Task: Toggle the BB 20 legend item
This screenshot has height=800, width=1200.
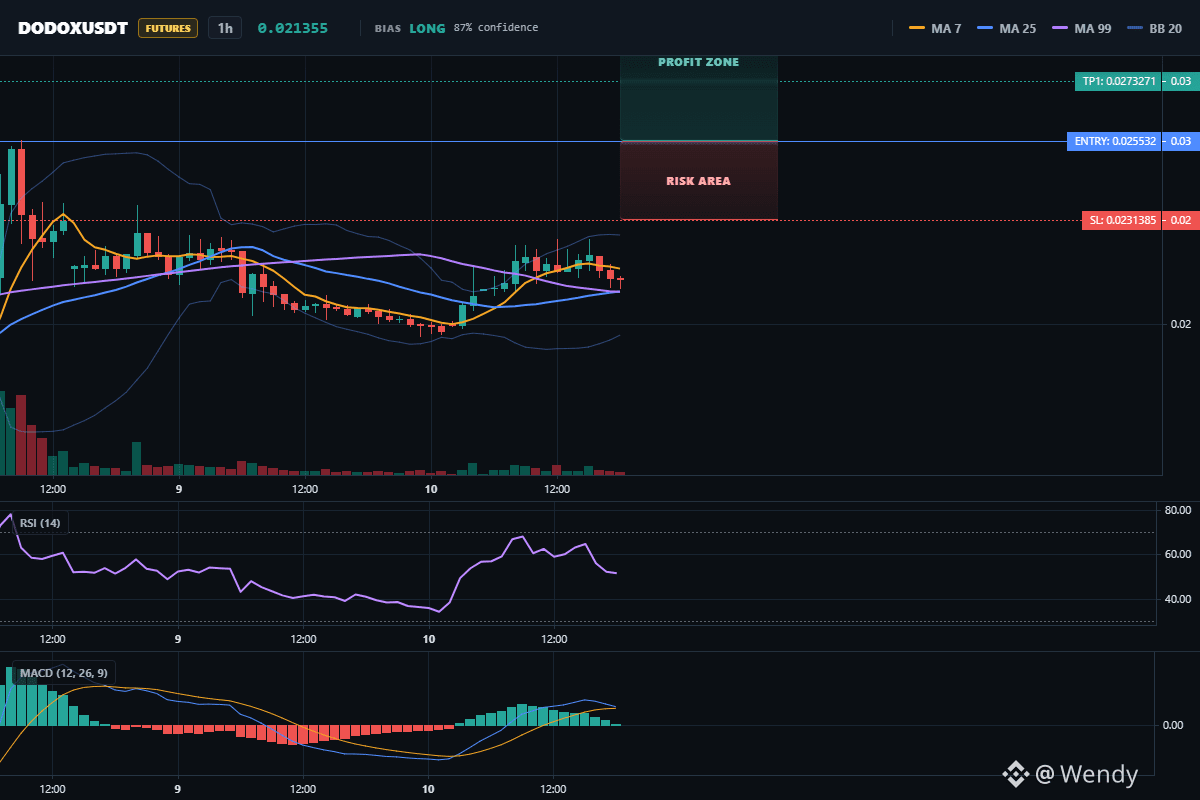Action: [1154, 28]
